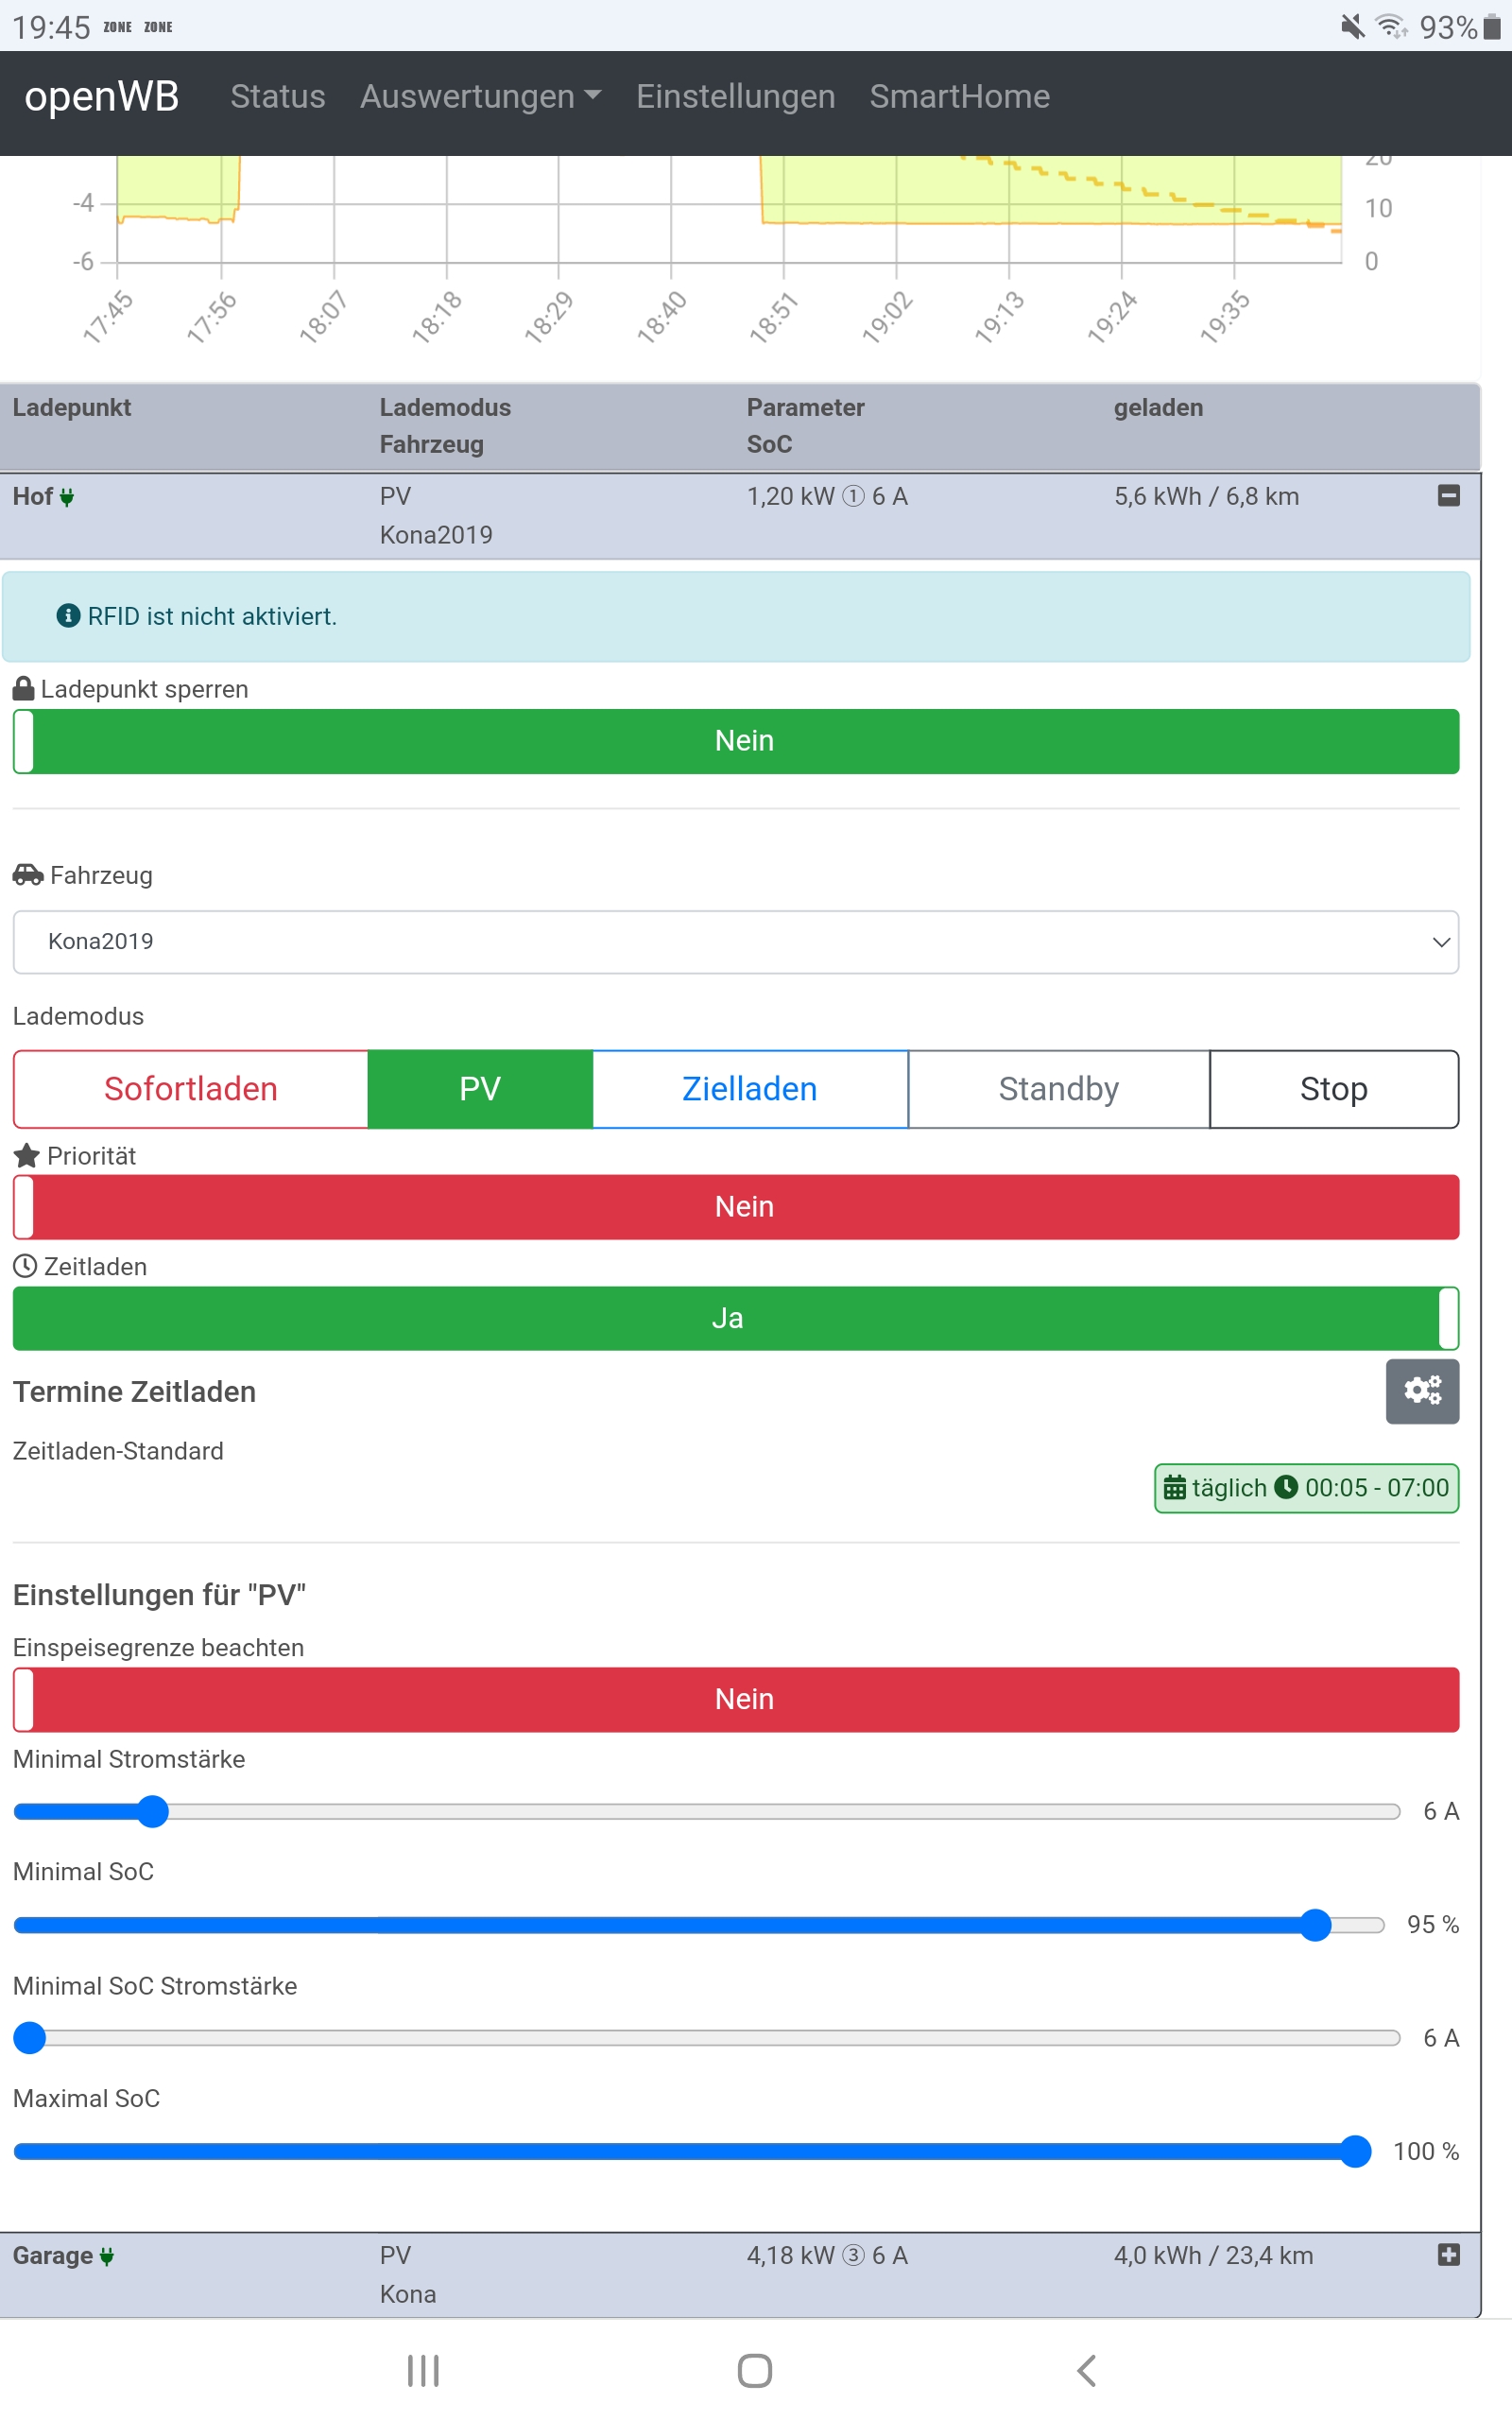Open the Status page
This screenshot has width=1512, height=2420.
(x=278, y=96)
